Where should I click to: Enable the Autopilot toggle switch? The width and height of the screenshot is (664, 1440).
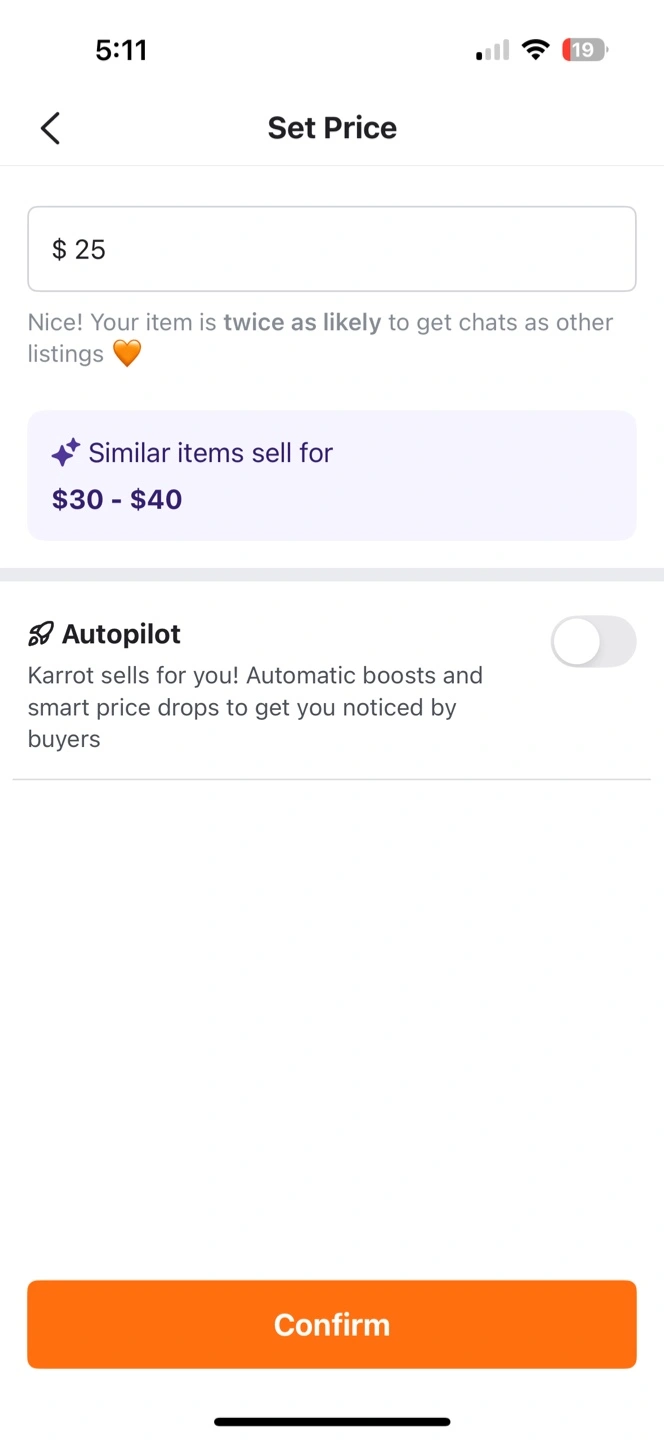pyautogui.click(x=593, y=641)
